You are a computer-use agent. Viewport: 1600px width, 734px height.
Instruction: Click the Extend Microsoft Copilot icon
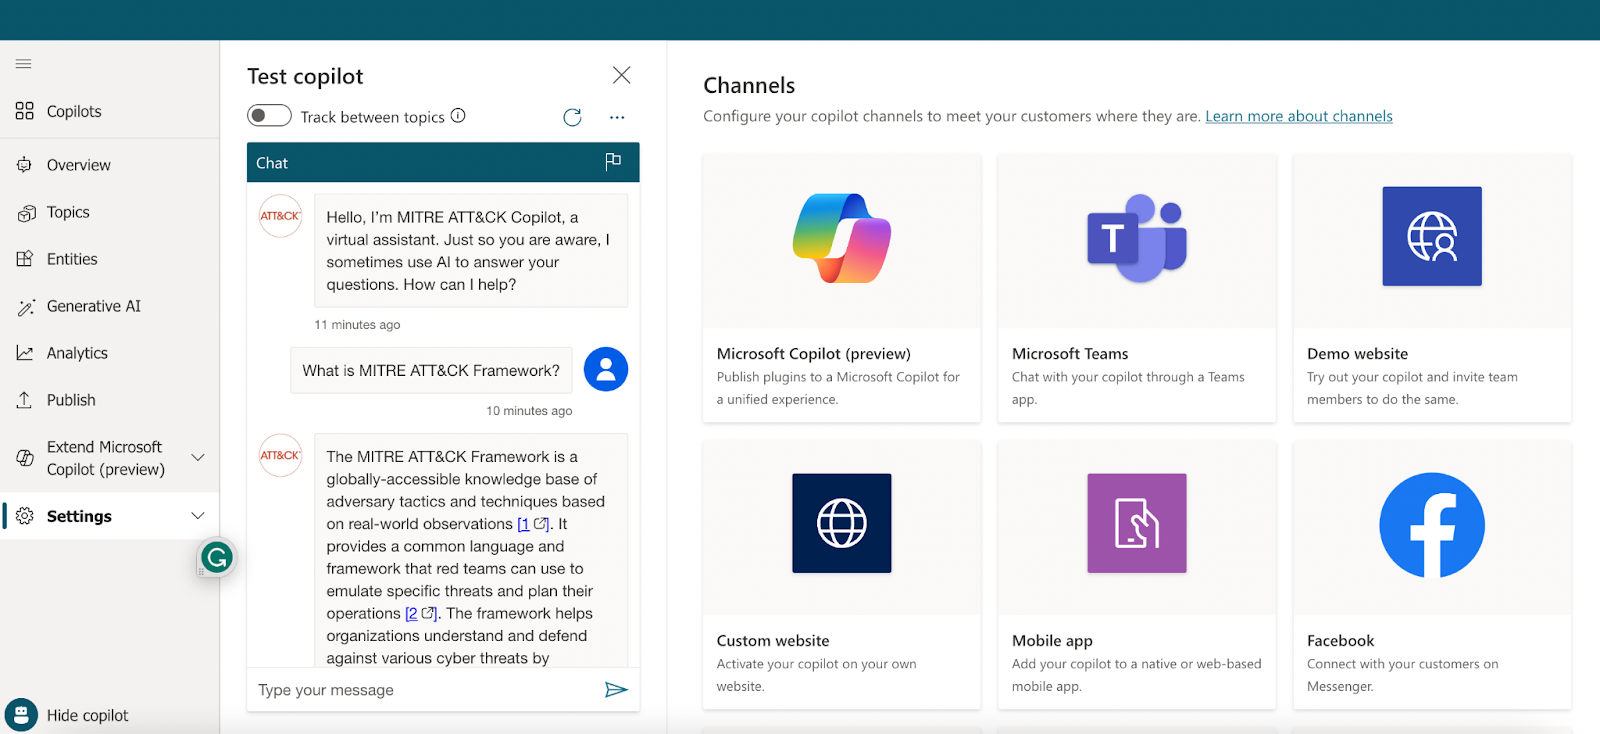tap(25, 458)
